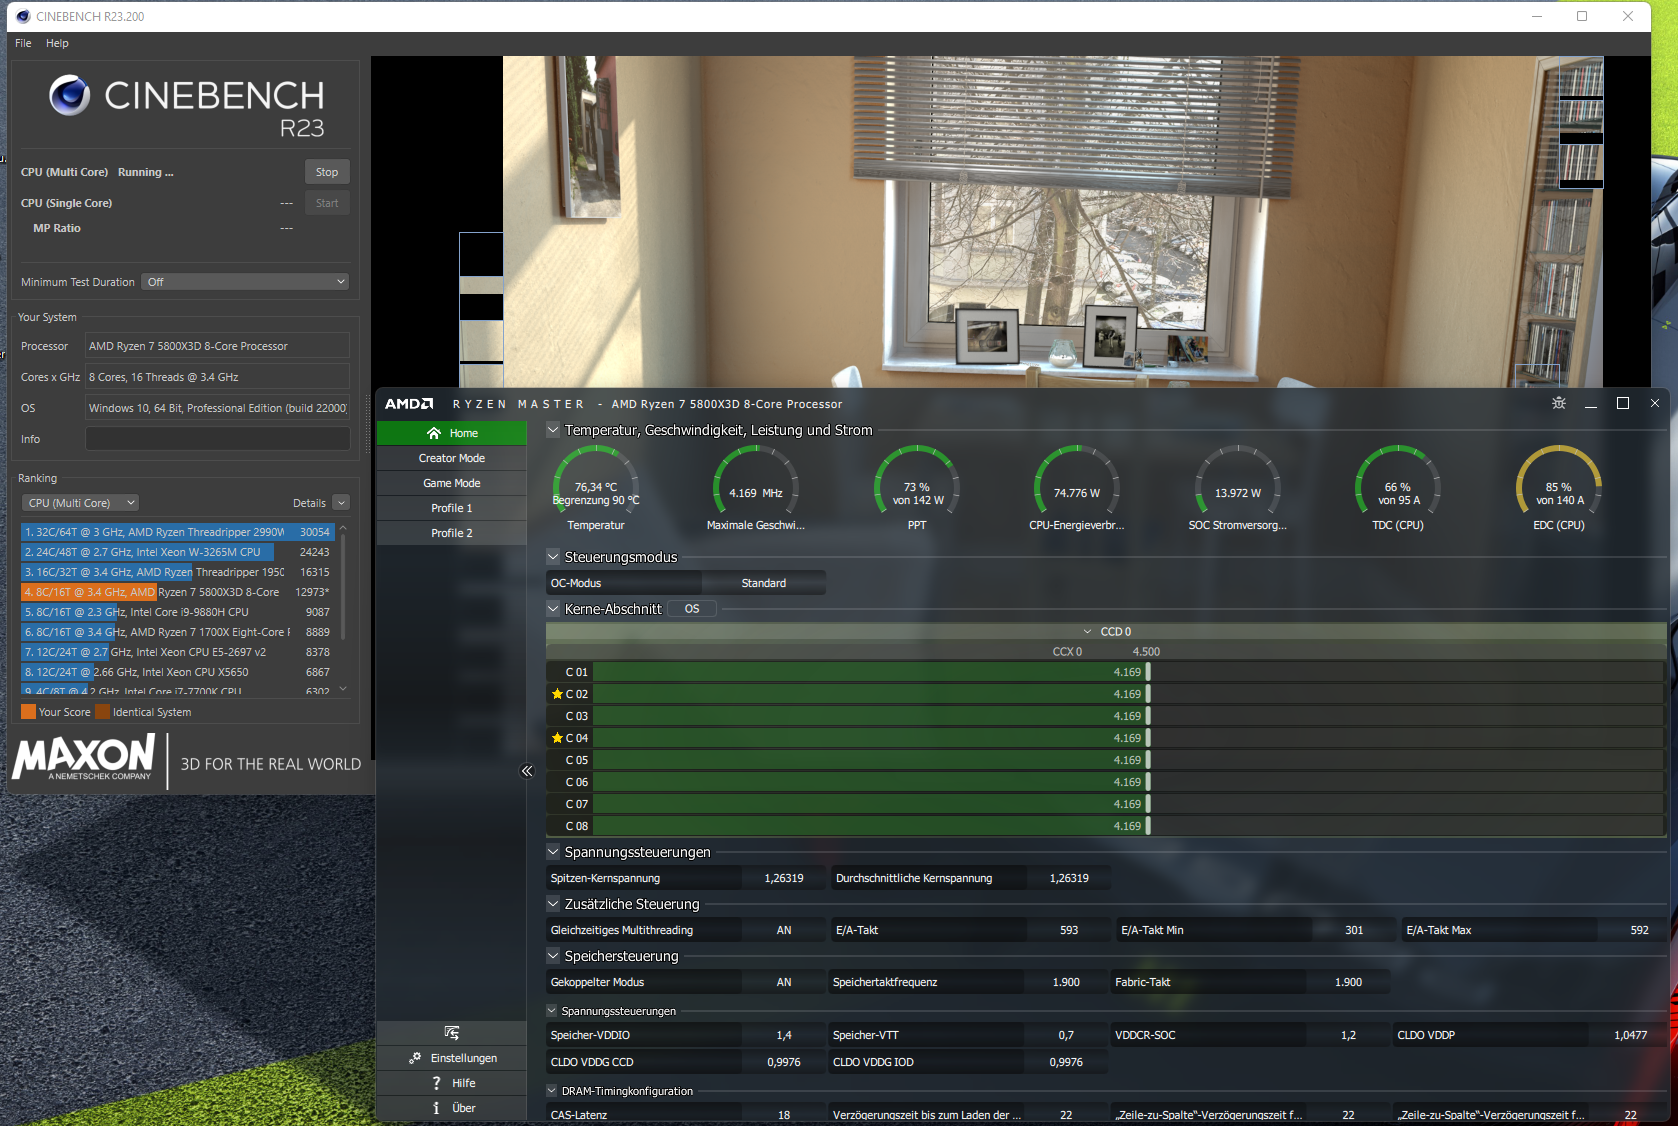Image resolution: width=1678 pixels, height=1126 pixels.
Task: Open Hilfe in Ryzen Master
Action: (x=452, y=1083)
